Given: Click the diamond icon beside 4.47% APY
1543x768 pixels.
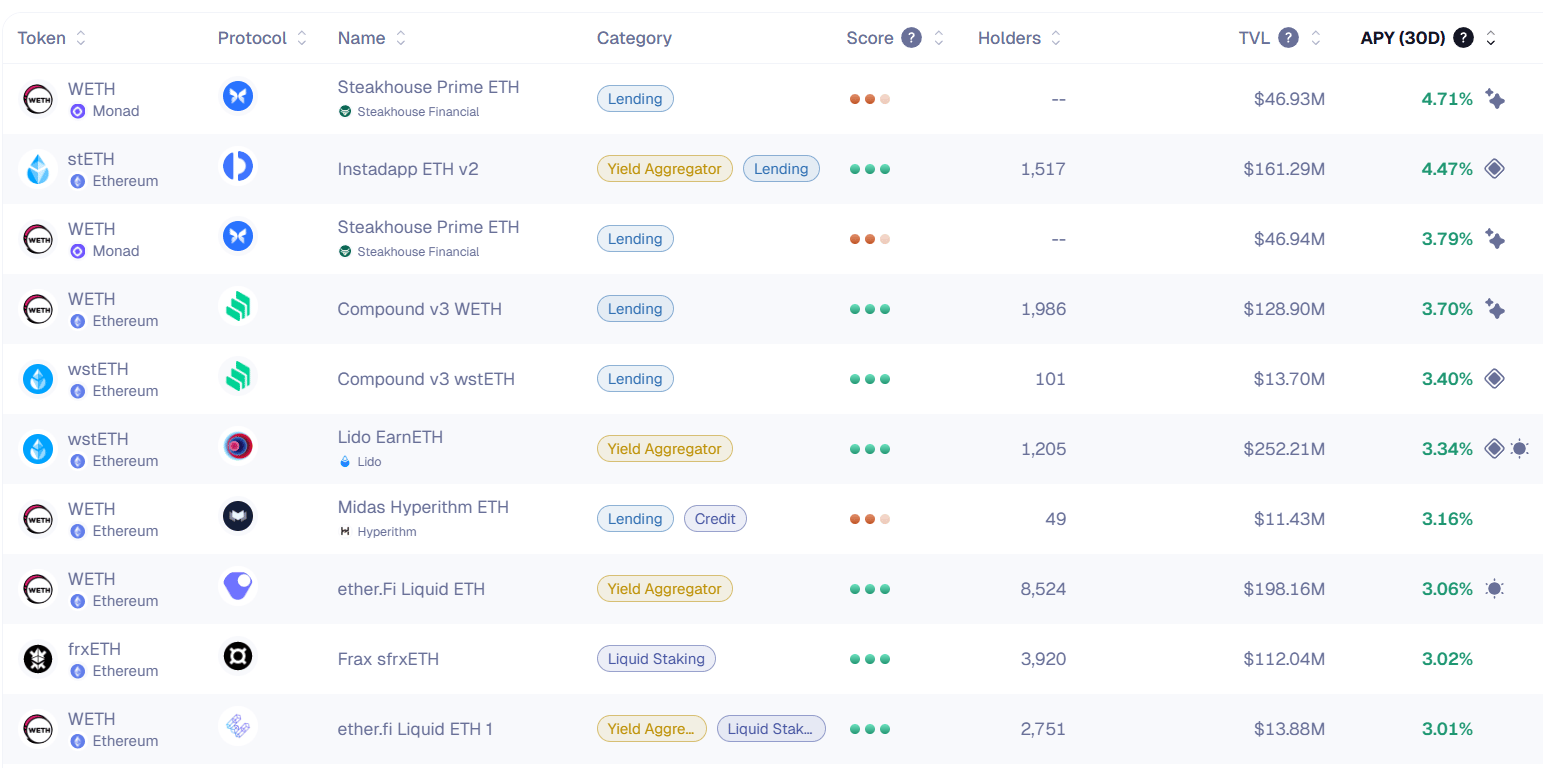Looking at the screenshot, I should 1494,169.
